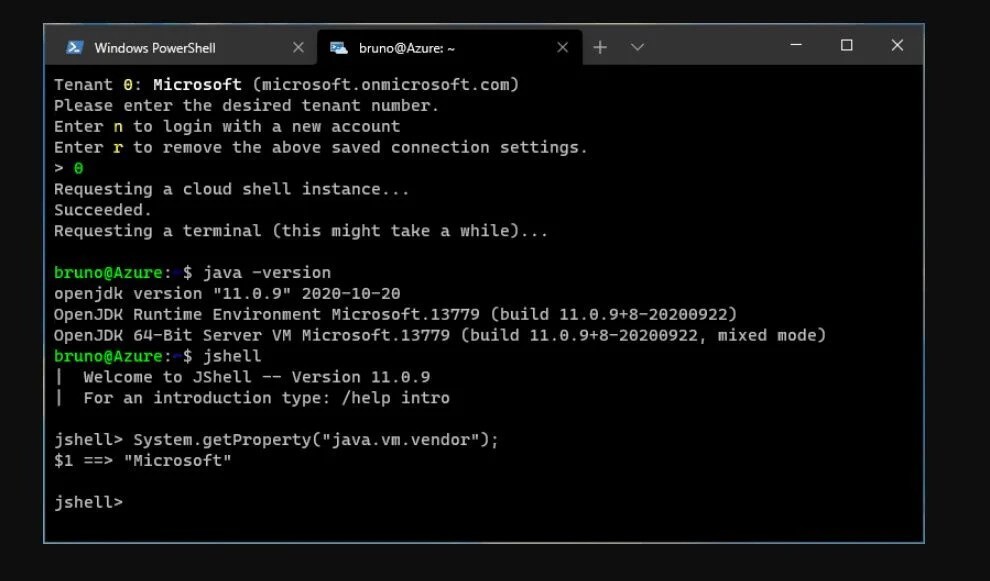Screen dimensions: 990x581
Task: Close the Windows PowerShell tab
Action: coord(297,46)
